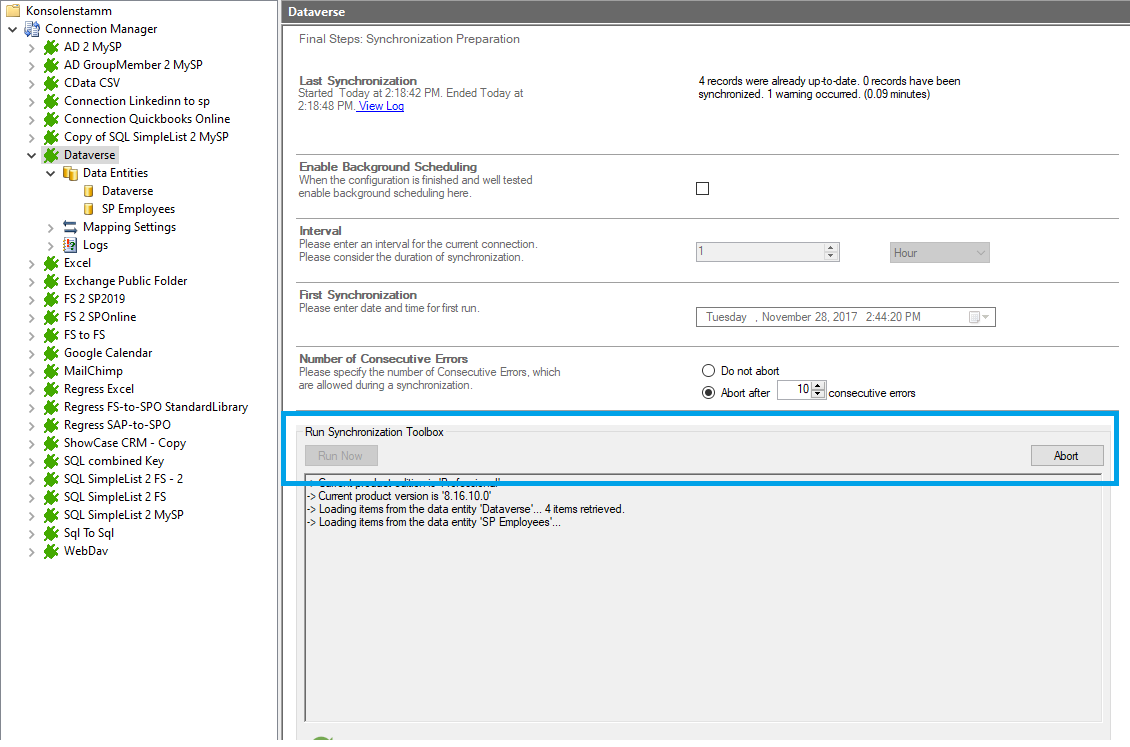Screen dimensions: 1130x747
Task: Select the 'Abort after' radio option
Action: tap(709, 393)
